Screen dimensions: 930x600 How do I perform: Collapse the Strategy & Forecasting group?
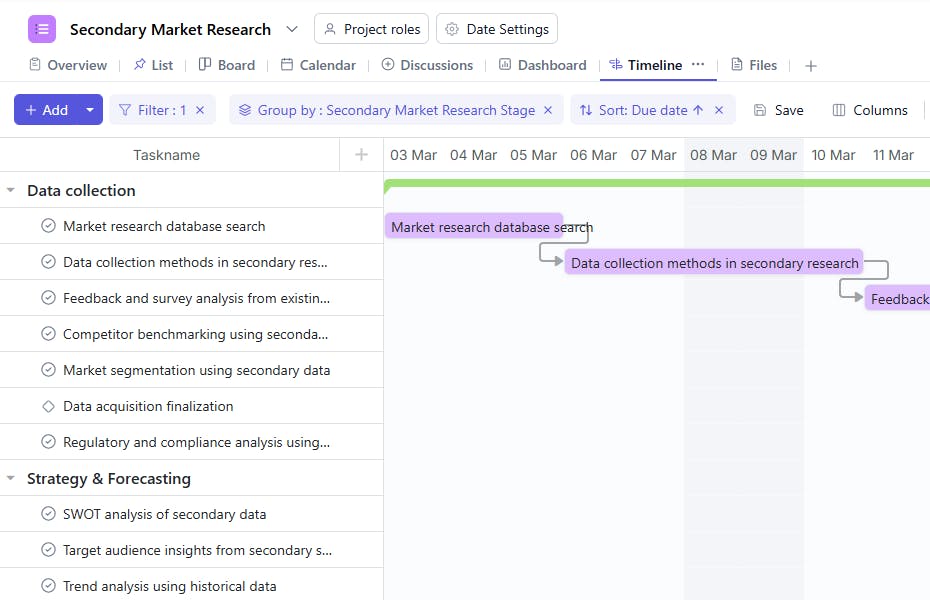[x=11, y=479]
